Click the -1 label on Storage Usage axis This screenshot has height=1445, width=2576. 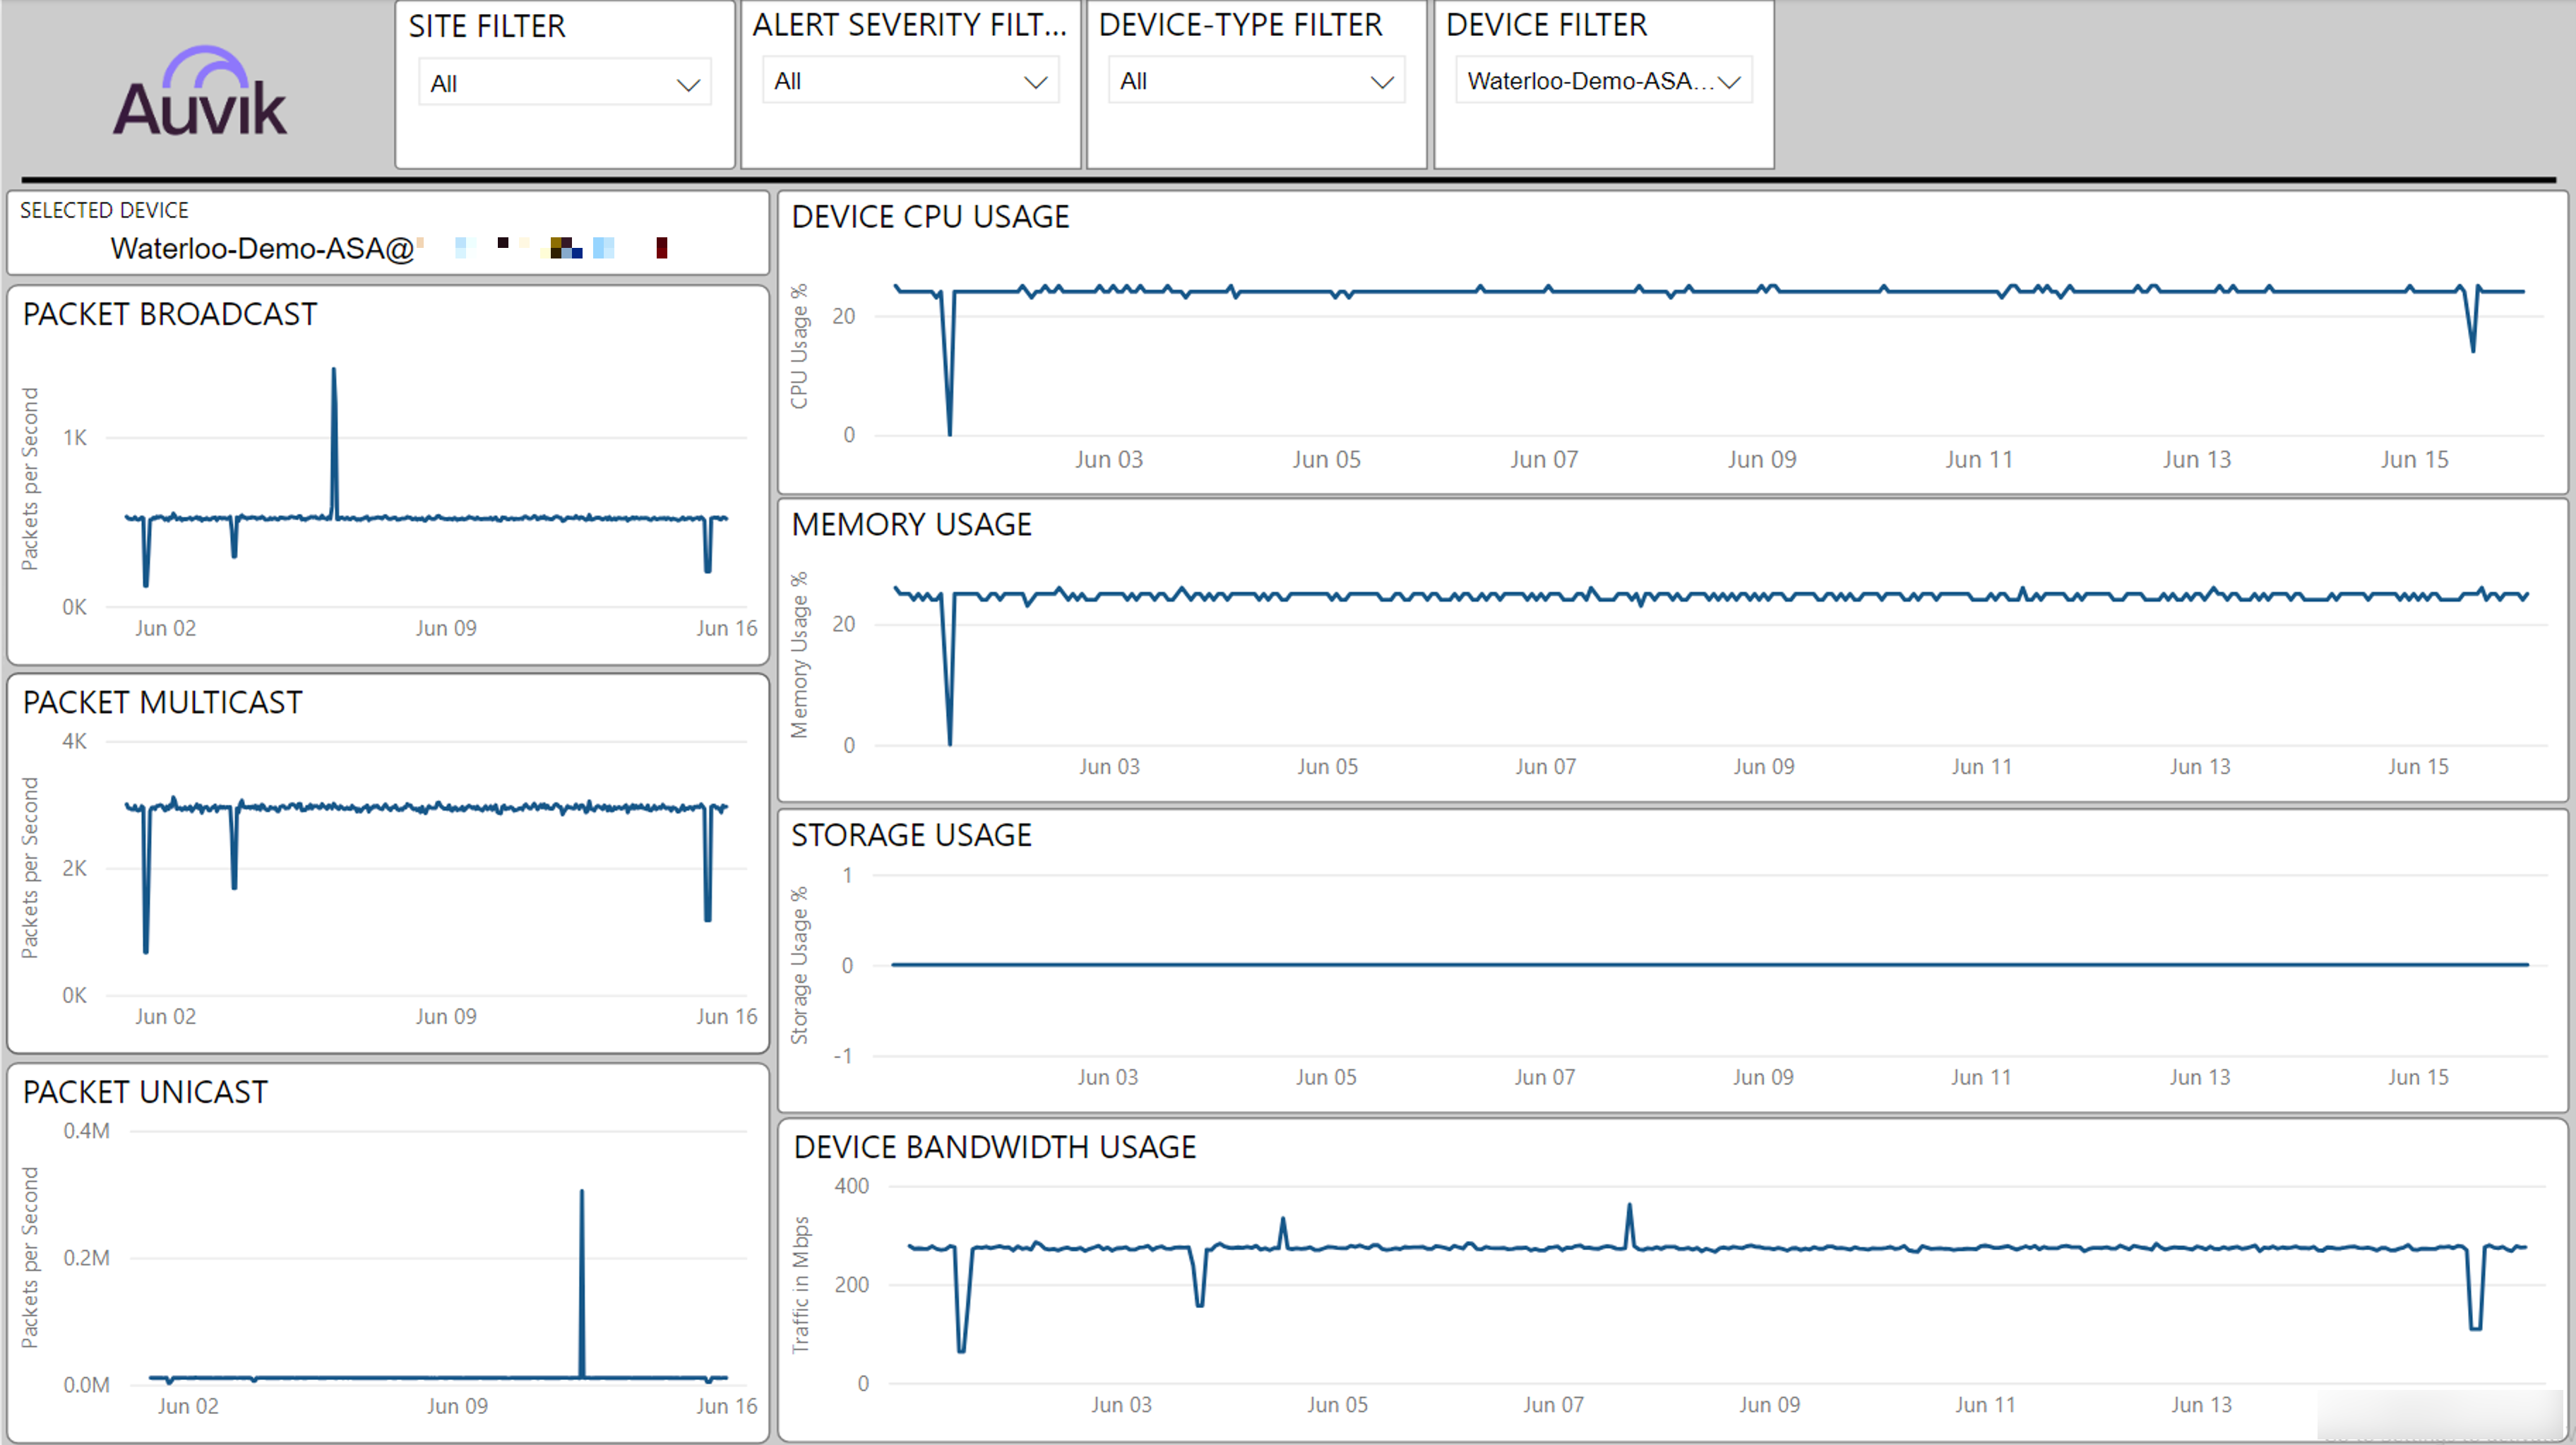pos(844,1056)
